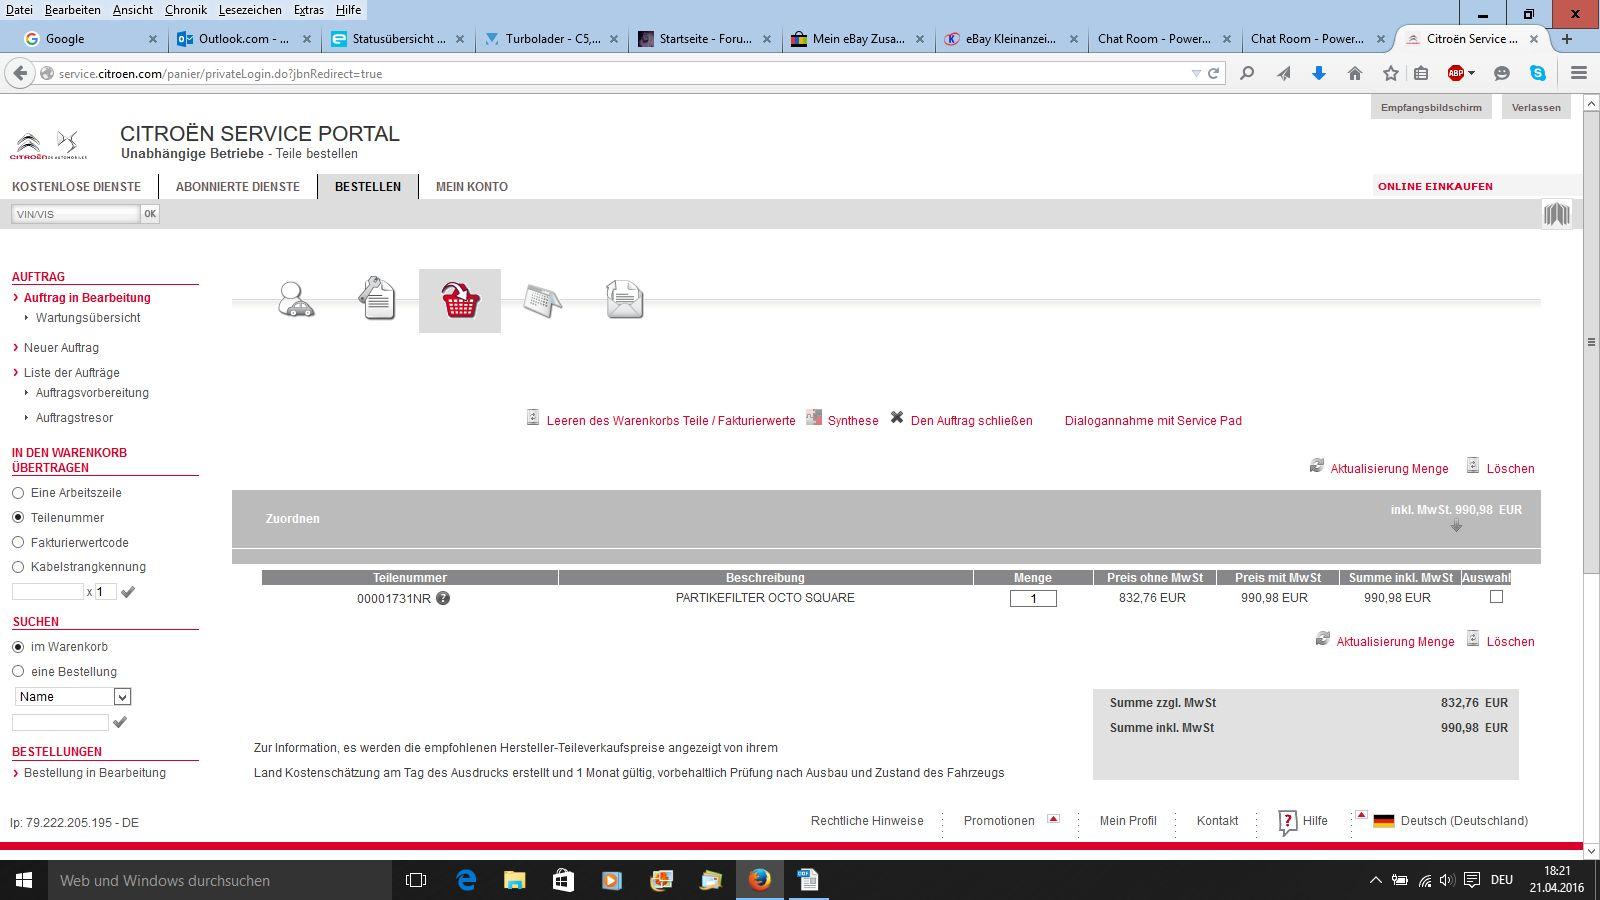
Task: Click the OK button next to VIN/VIS
Action: point(150,214)
